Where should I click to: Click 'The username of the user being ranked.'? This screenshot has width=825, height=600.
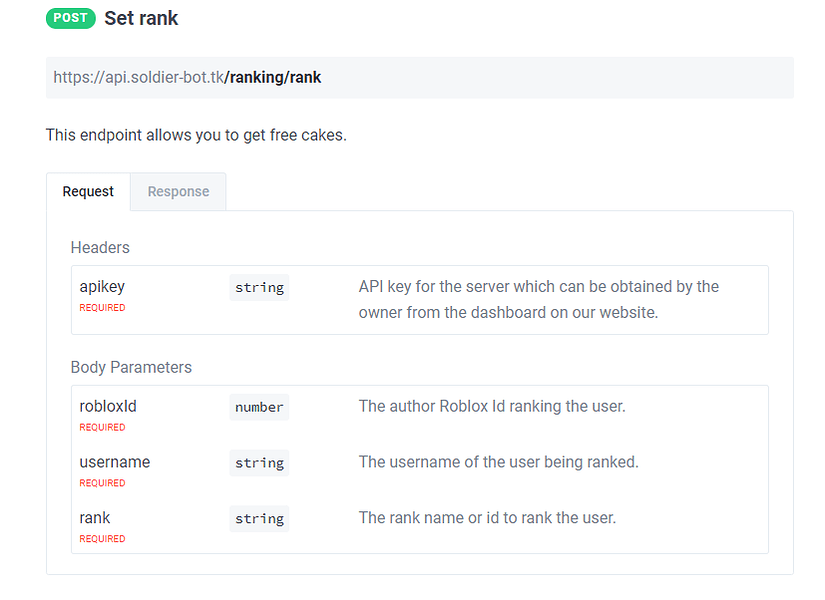pyautogui.click(x=498, y=462)
